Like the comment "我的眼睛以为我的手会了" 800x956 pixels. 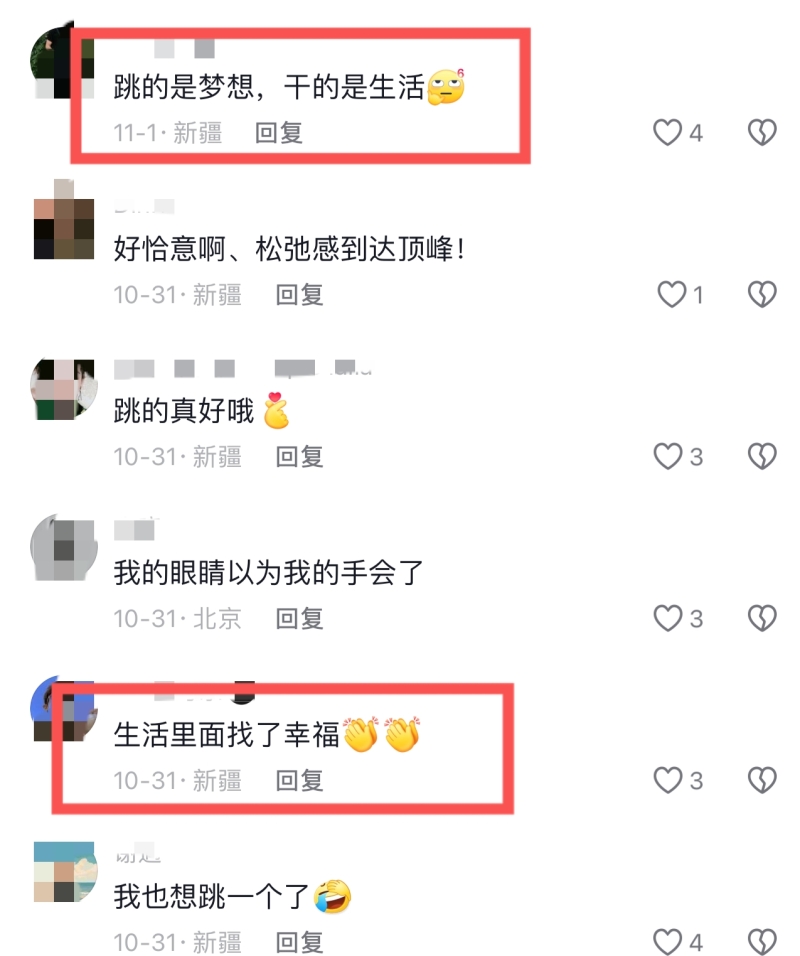[x=667, y=618]
